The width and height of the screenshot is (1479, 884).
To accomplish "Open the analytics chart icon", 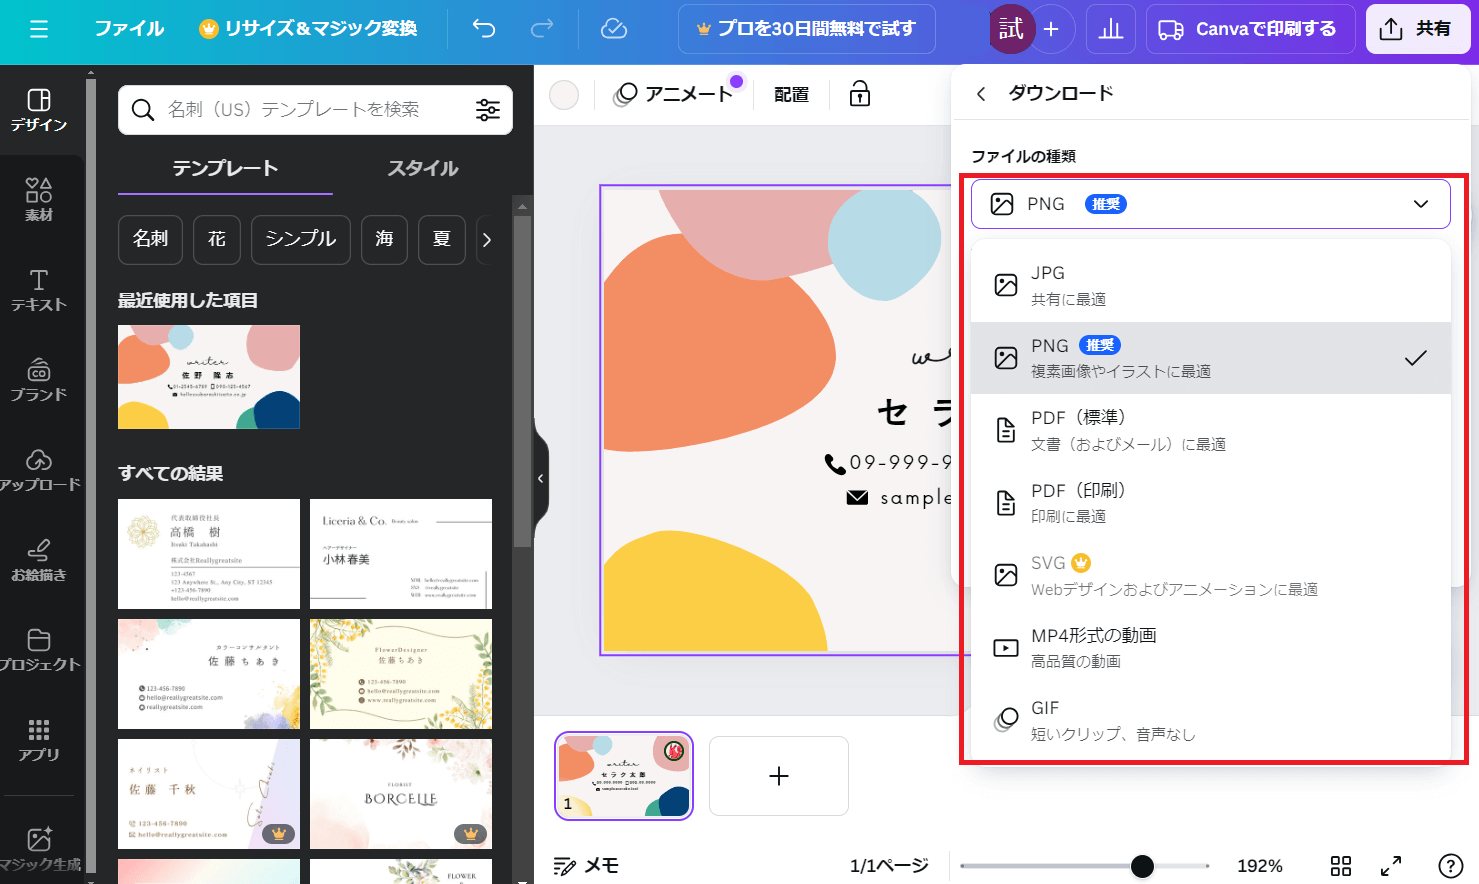I will coord(1111,29).
